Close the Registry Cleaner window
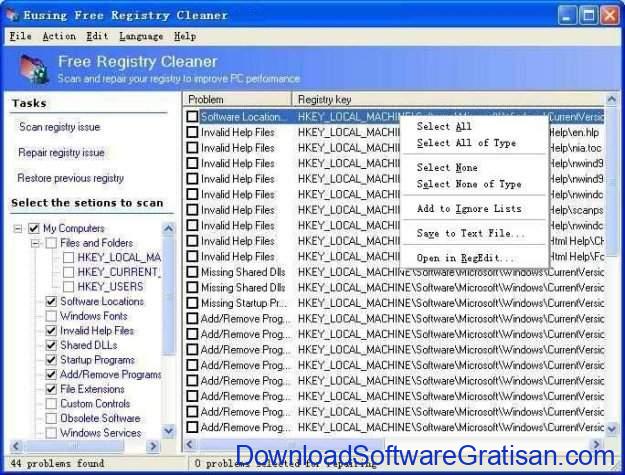 [610, 16]
